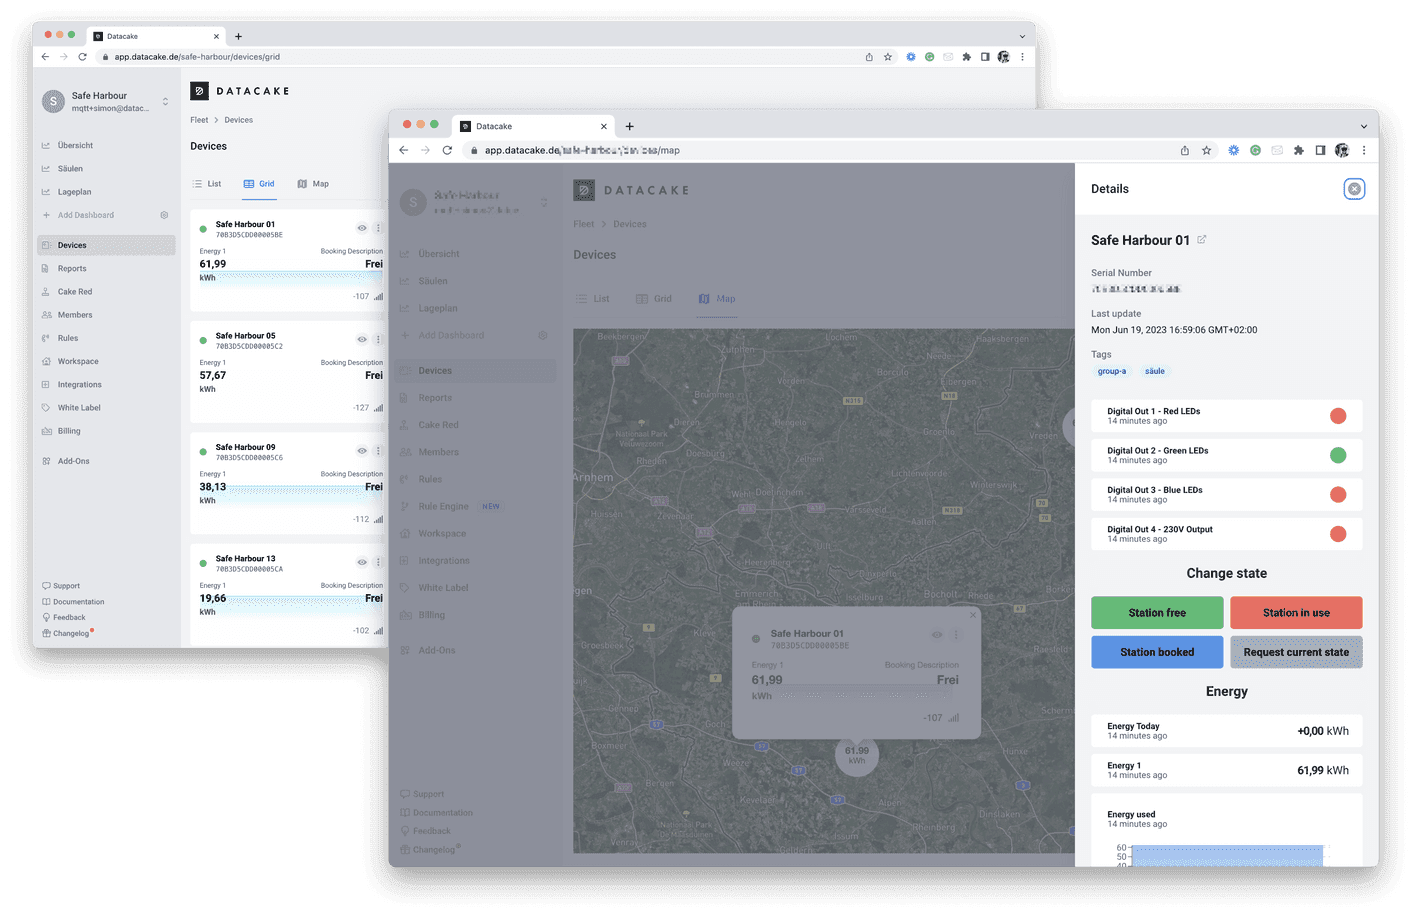
Task: Open the three-dot menu on Safe Harbour 13 card
Action: (x=378, y=562)
